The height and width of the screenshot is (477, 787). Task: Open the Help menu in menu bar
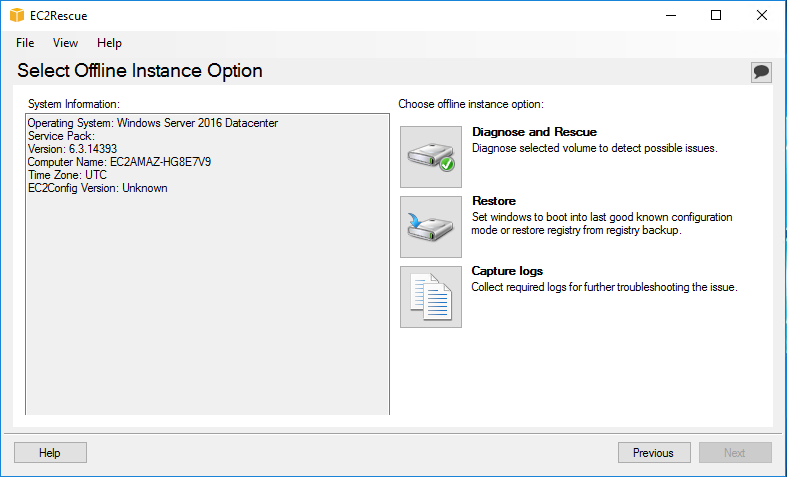[x=109, y=43]
